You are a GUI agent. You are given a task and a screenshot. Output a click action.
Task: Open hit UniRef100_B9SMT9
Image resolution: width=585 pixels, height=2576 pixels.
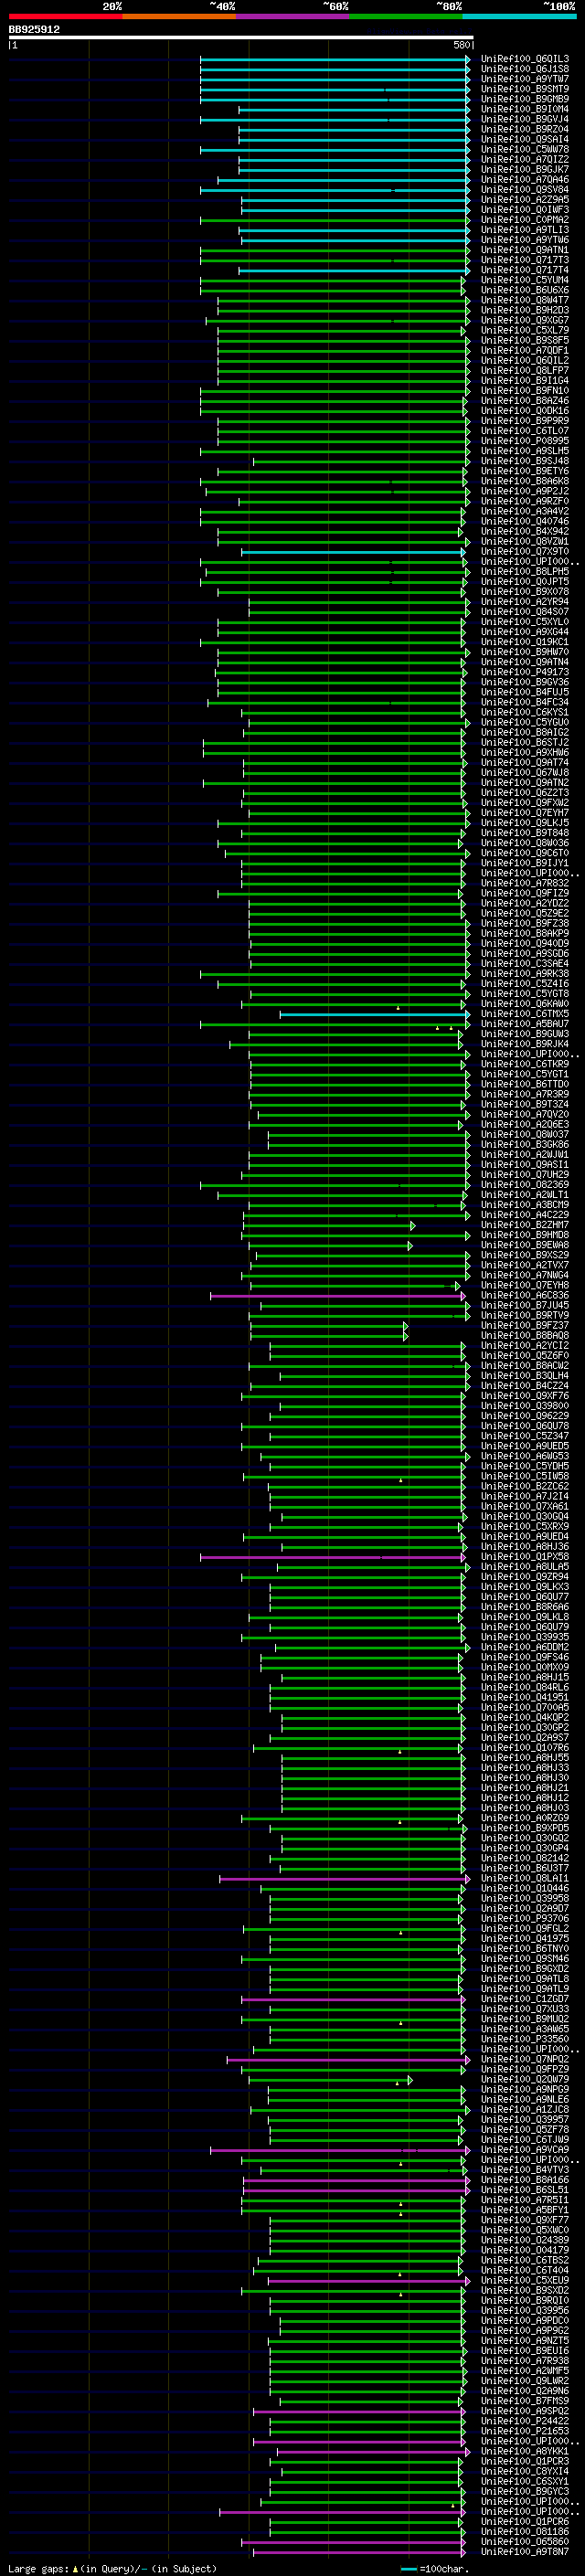click(525, 89)
